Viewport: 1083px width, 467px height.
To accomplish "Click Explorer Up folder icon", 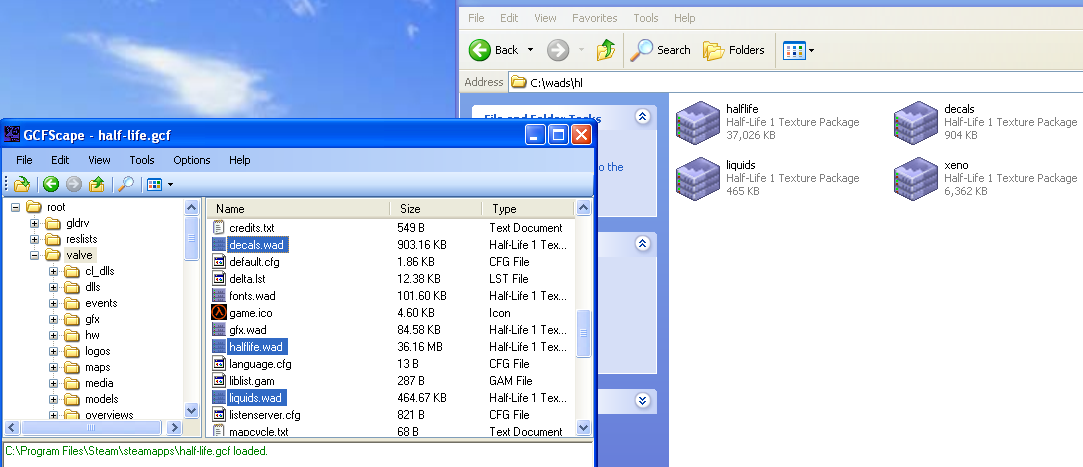I will (606, 50).
